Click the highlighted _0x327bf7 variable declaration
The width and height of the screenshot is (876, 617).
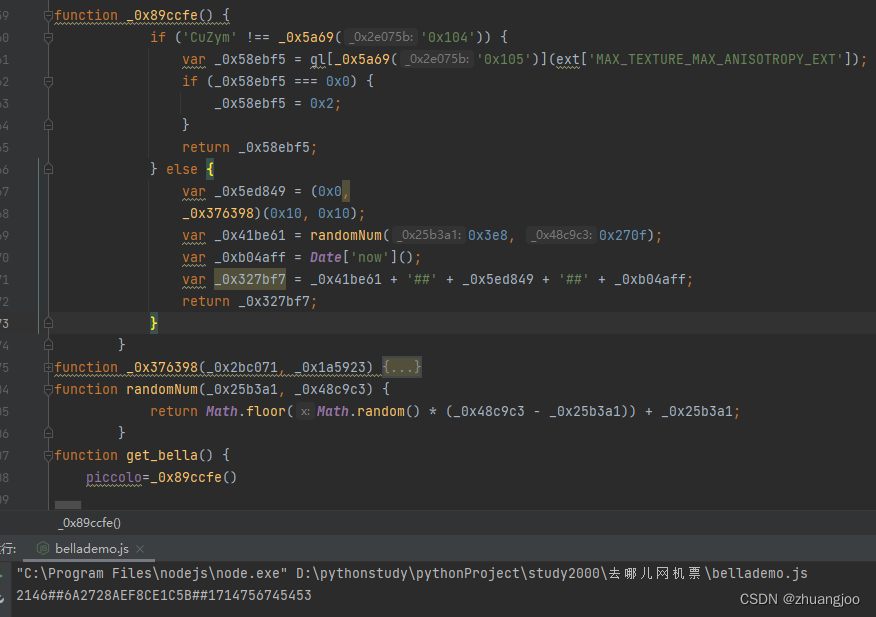click(250, 279)
